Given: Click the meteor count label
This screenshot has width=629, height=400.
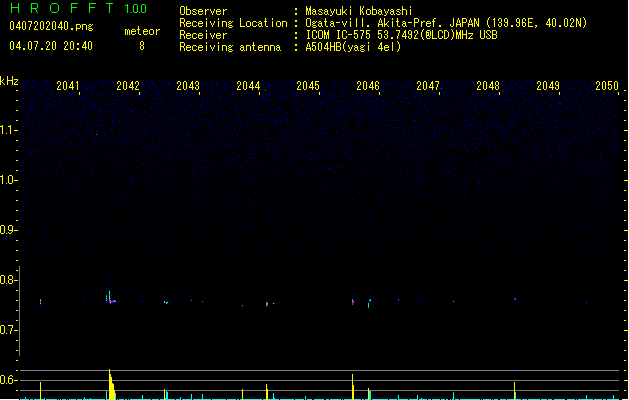Looking at the screenshot, I should point(142,31).
